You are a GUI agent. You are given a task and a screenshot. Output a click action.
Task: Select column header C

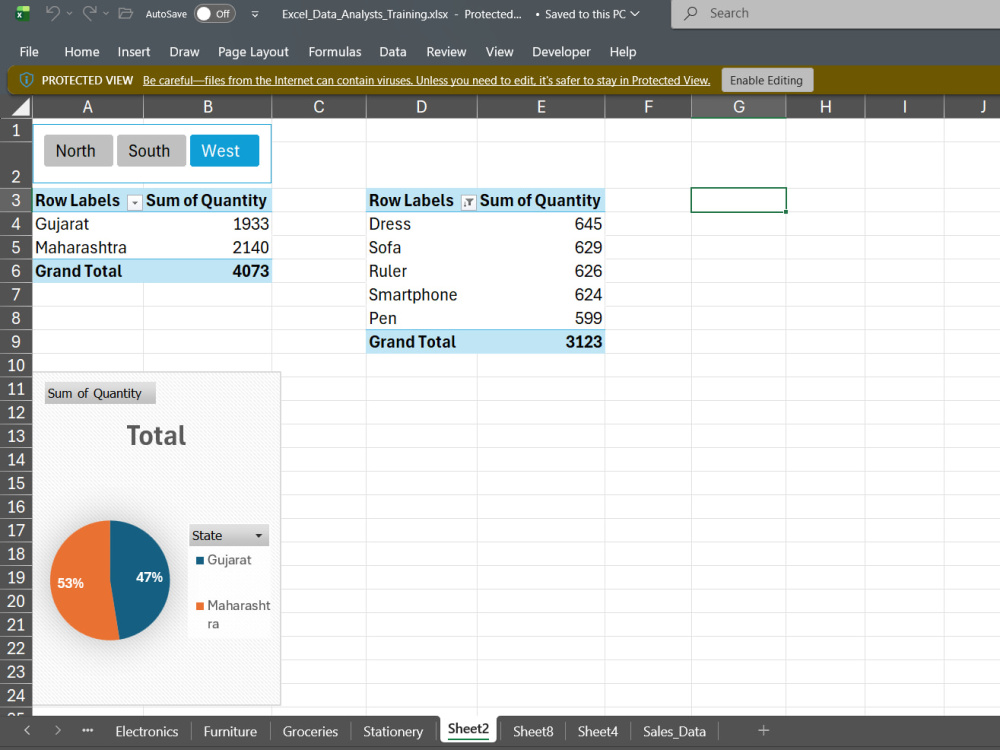pyautogui.click(x=319, y=107)
